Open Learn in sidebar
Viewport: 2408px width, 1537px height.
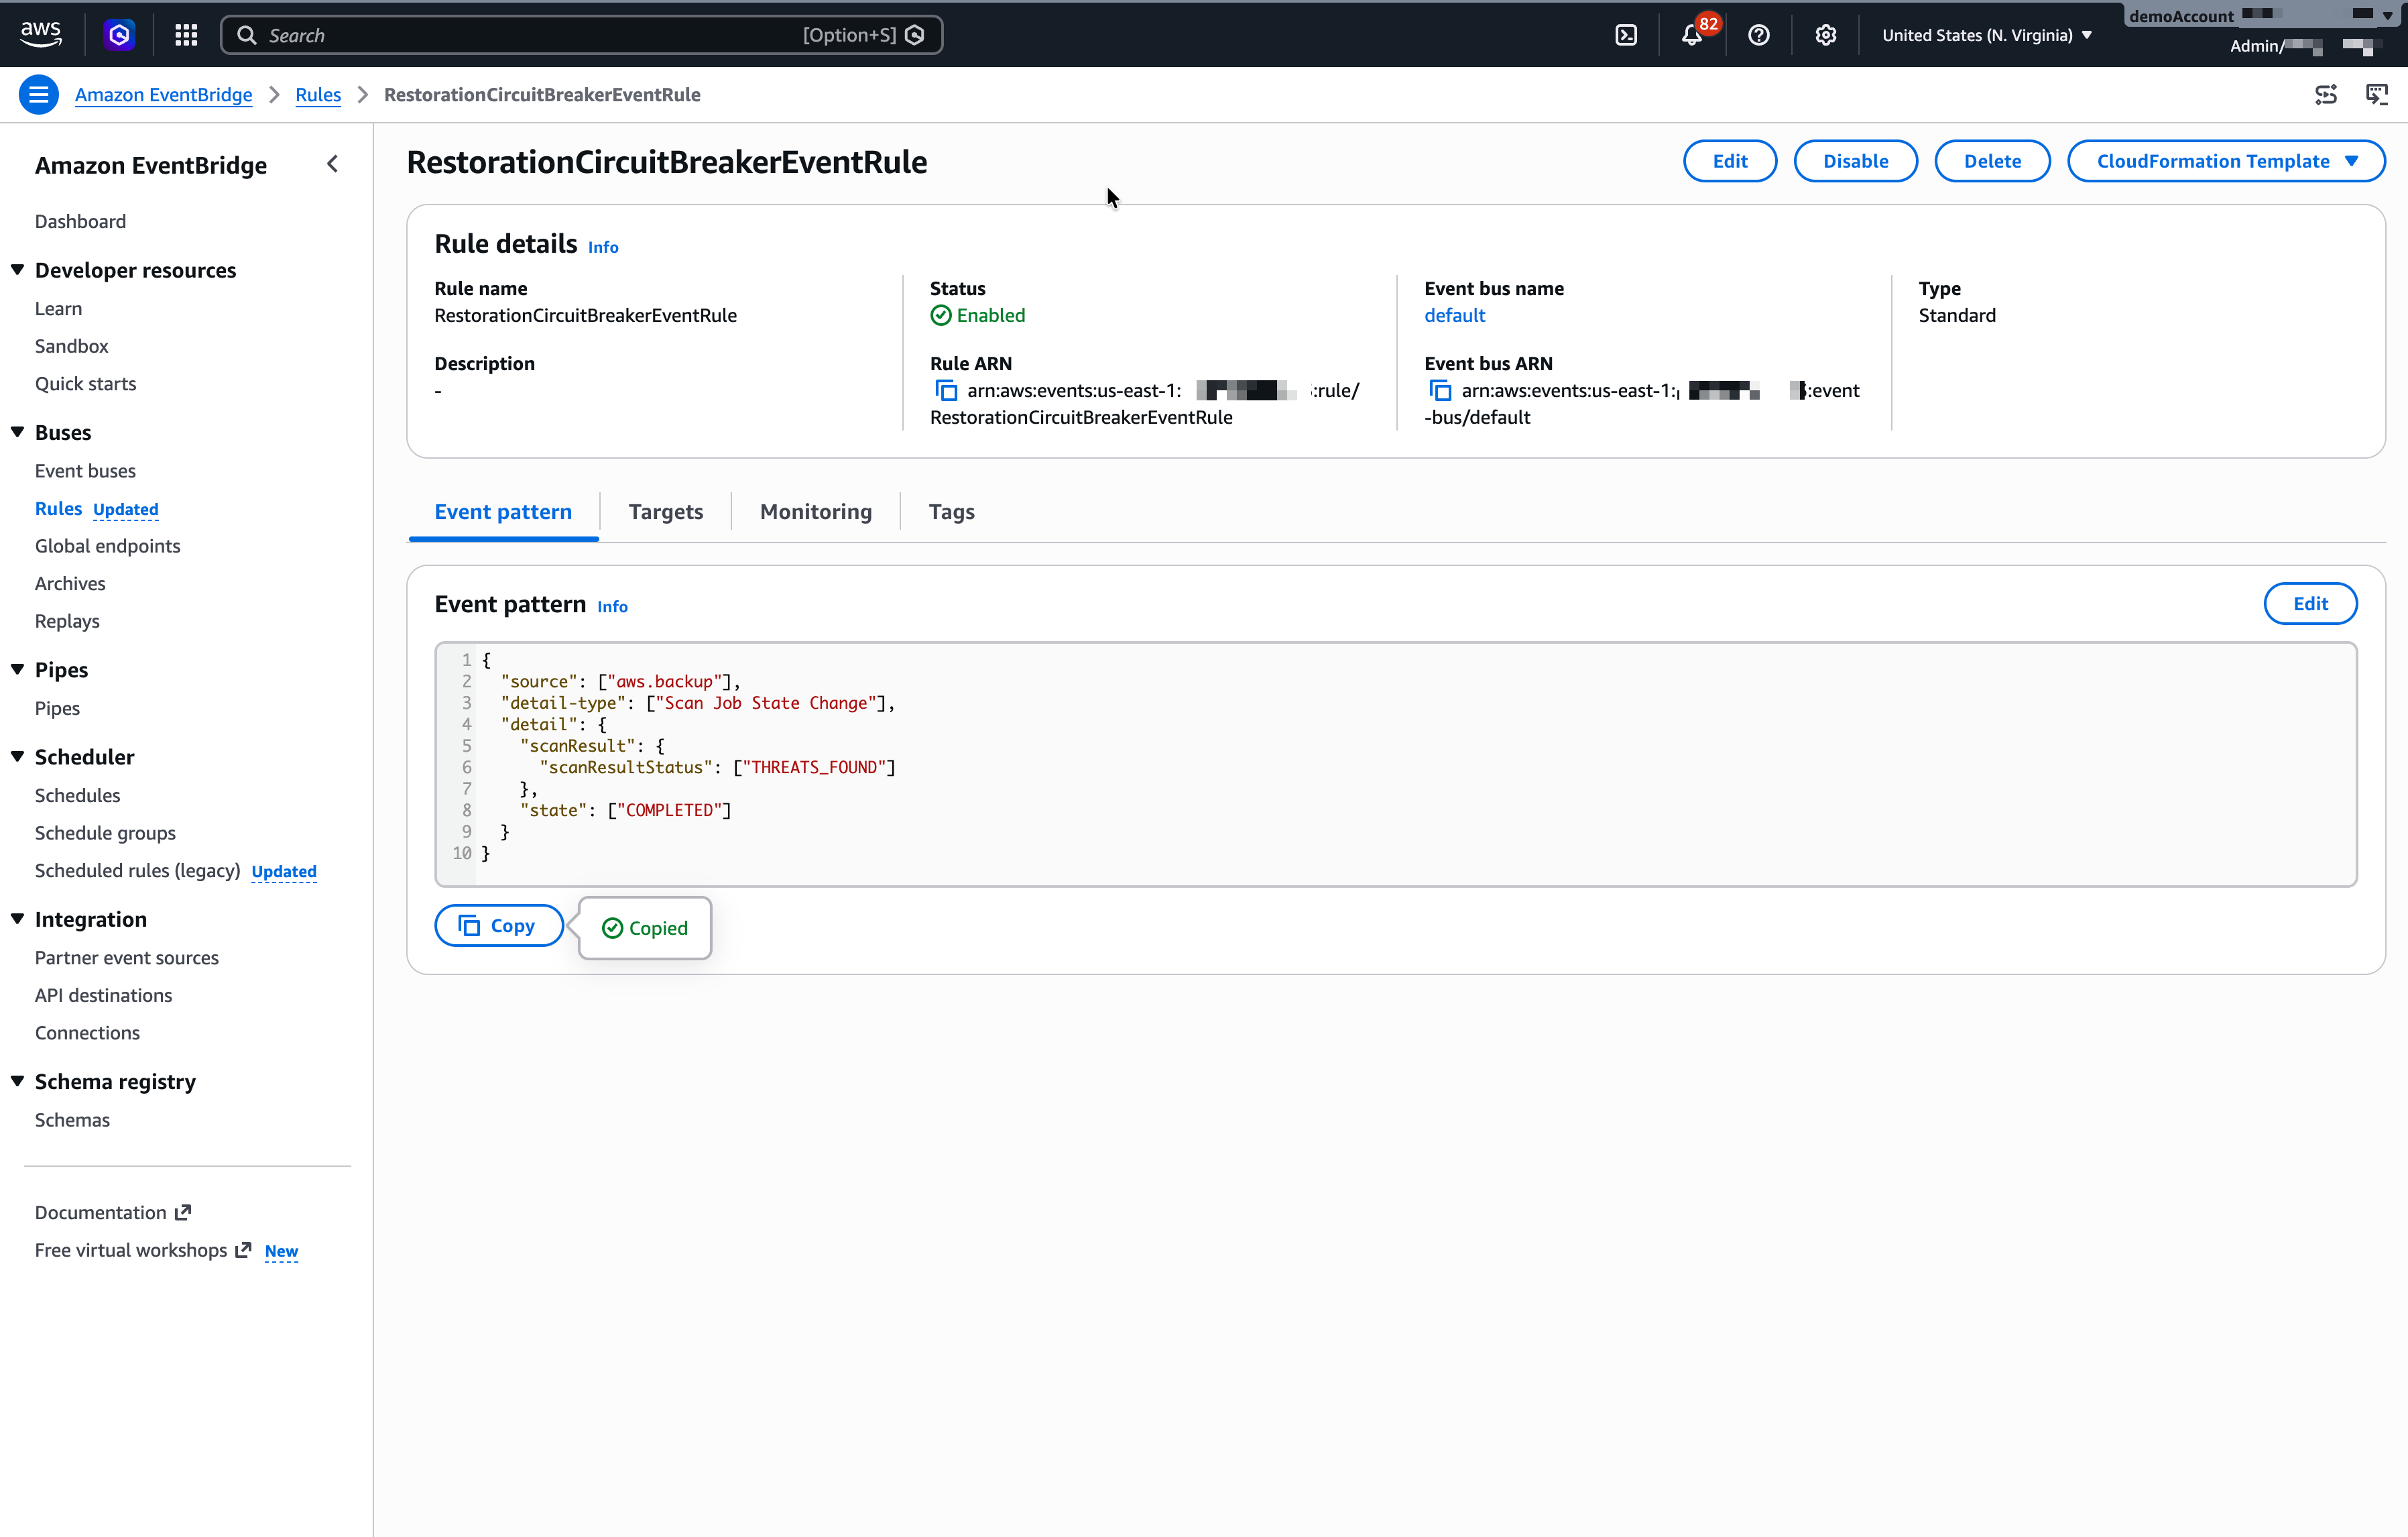[59, 309]
